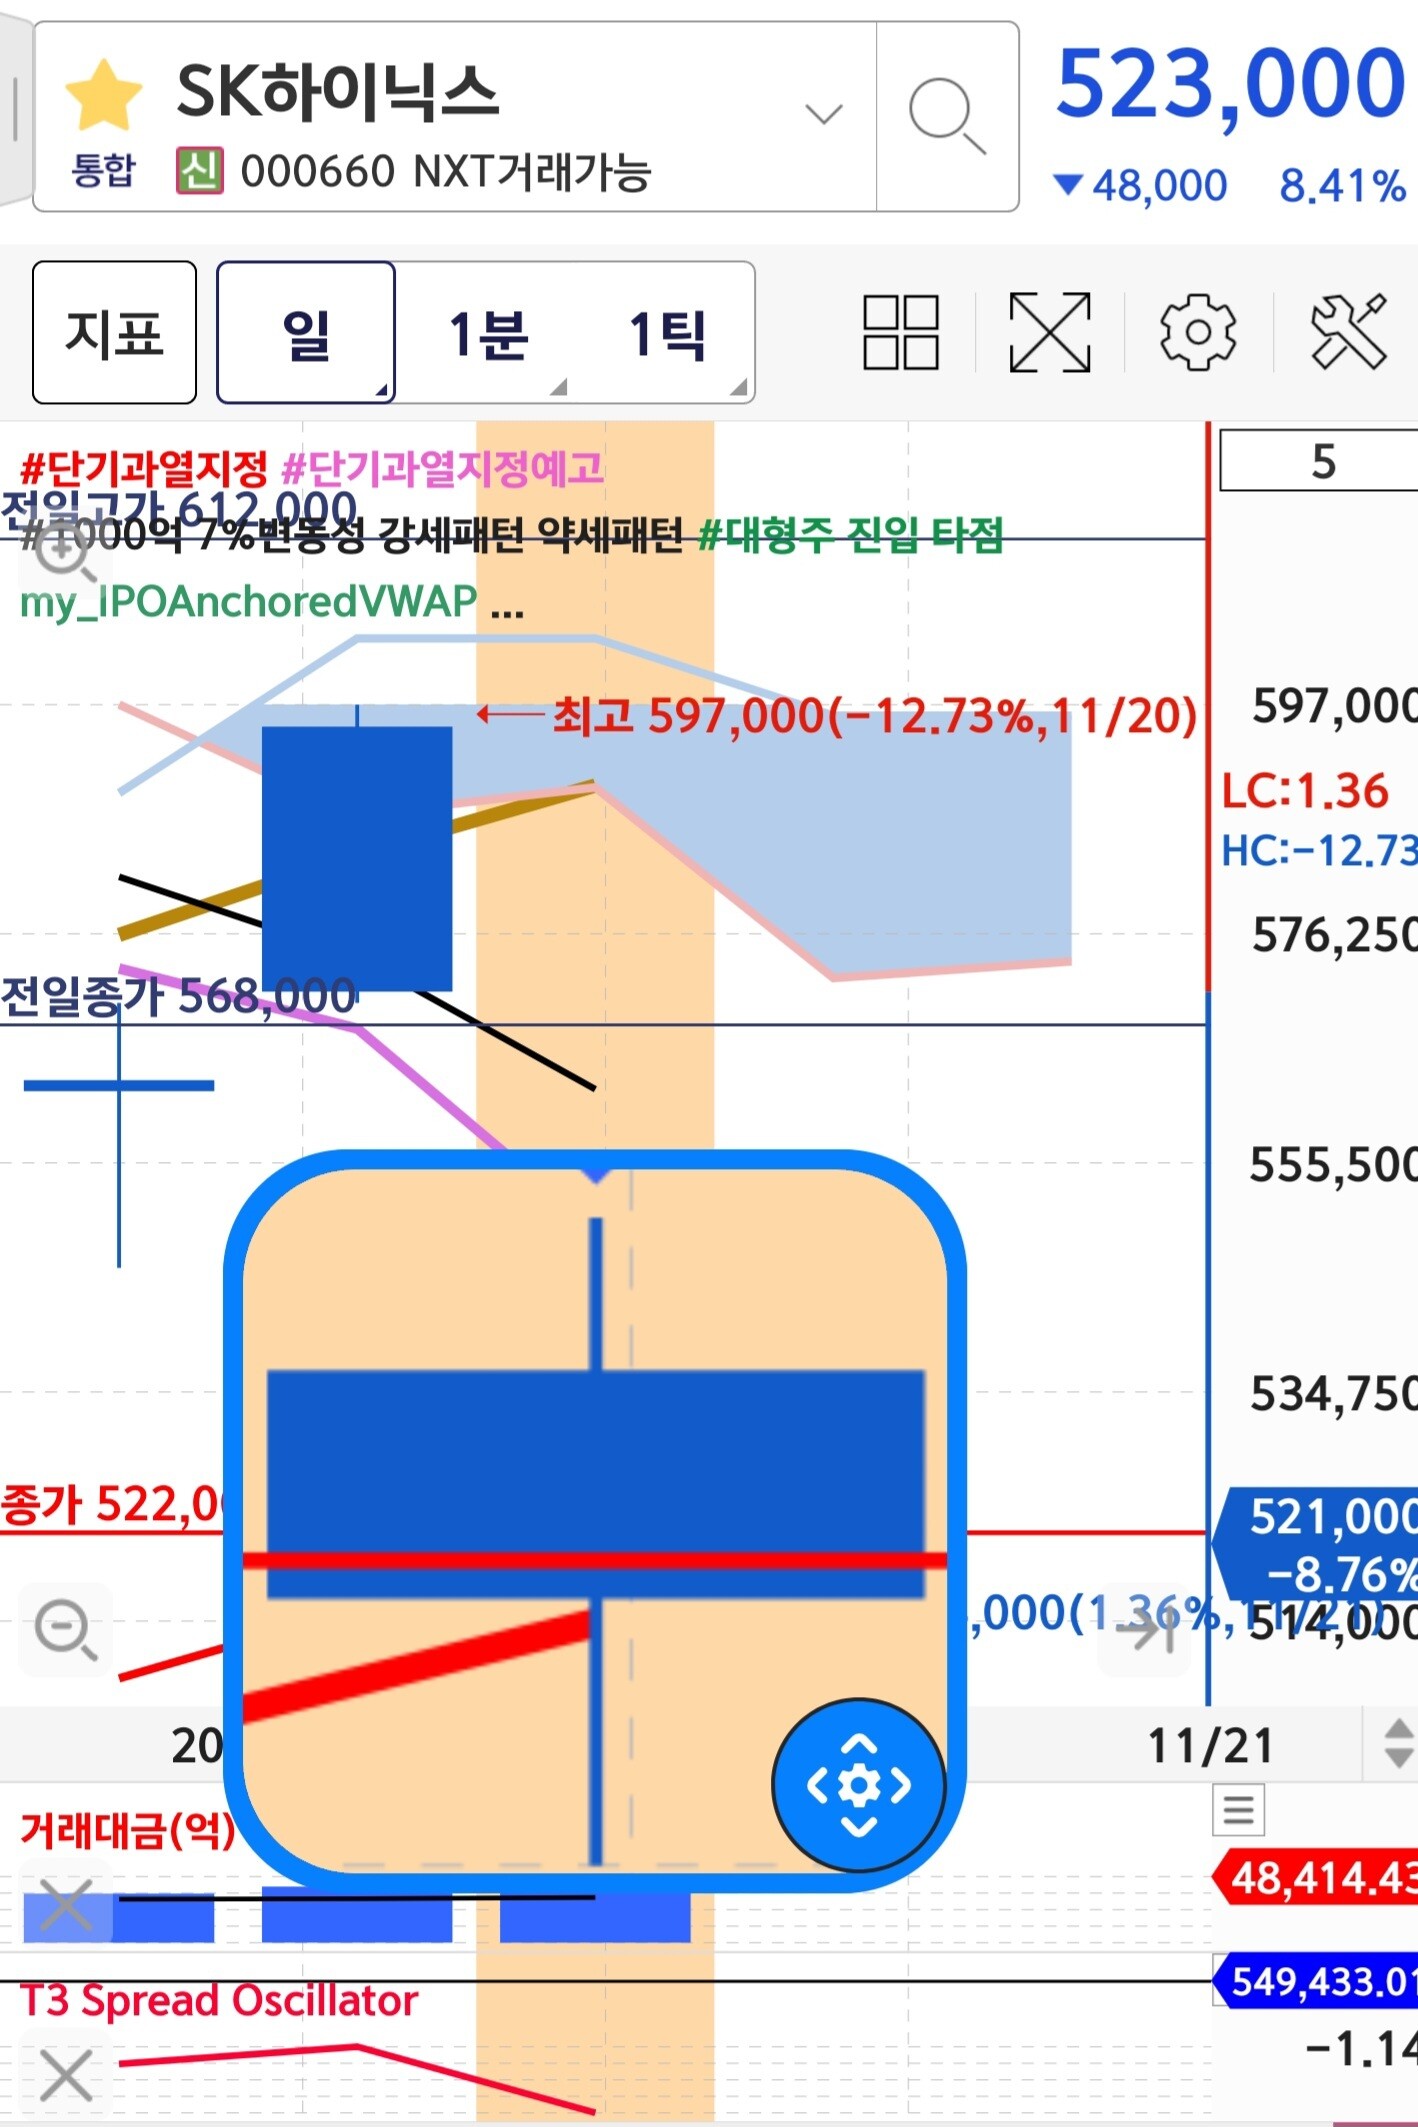Click the 전일고가 612,000 label
1418x2127 pixels.
click(x=178, y=510)
